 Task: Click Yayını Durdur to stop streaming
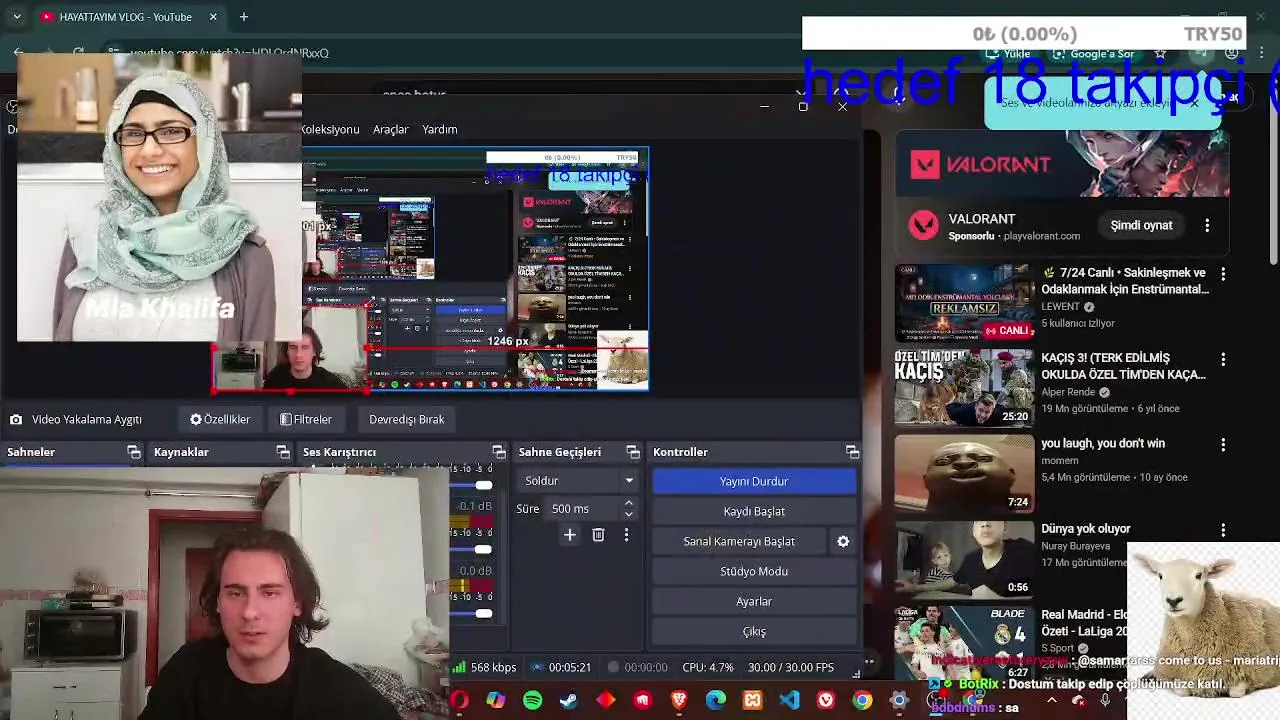(754, 481)
